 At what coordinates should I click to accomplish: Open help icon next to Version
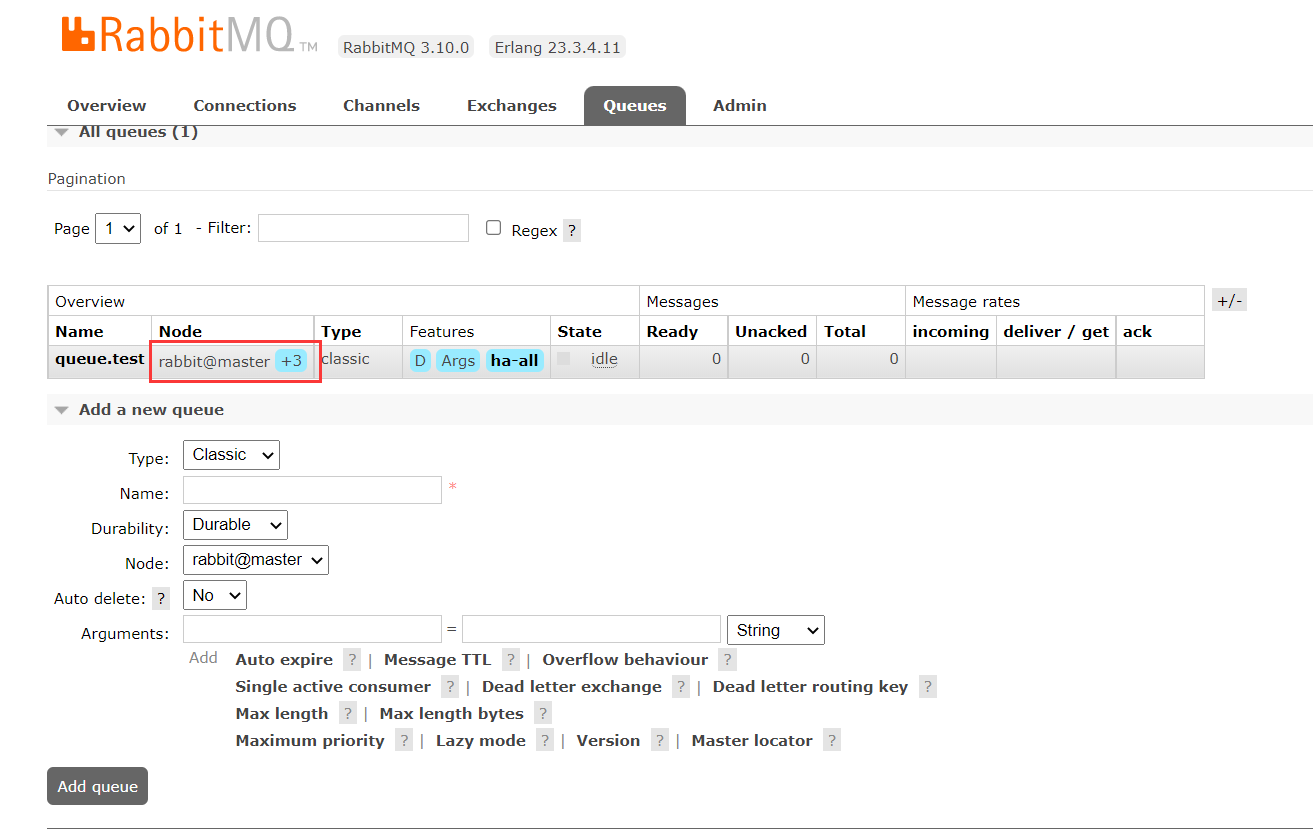[660, 741]
